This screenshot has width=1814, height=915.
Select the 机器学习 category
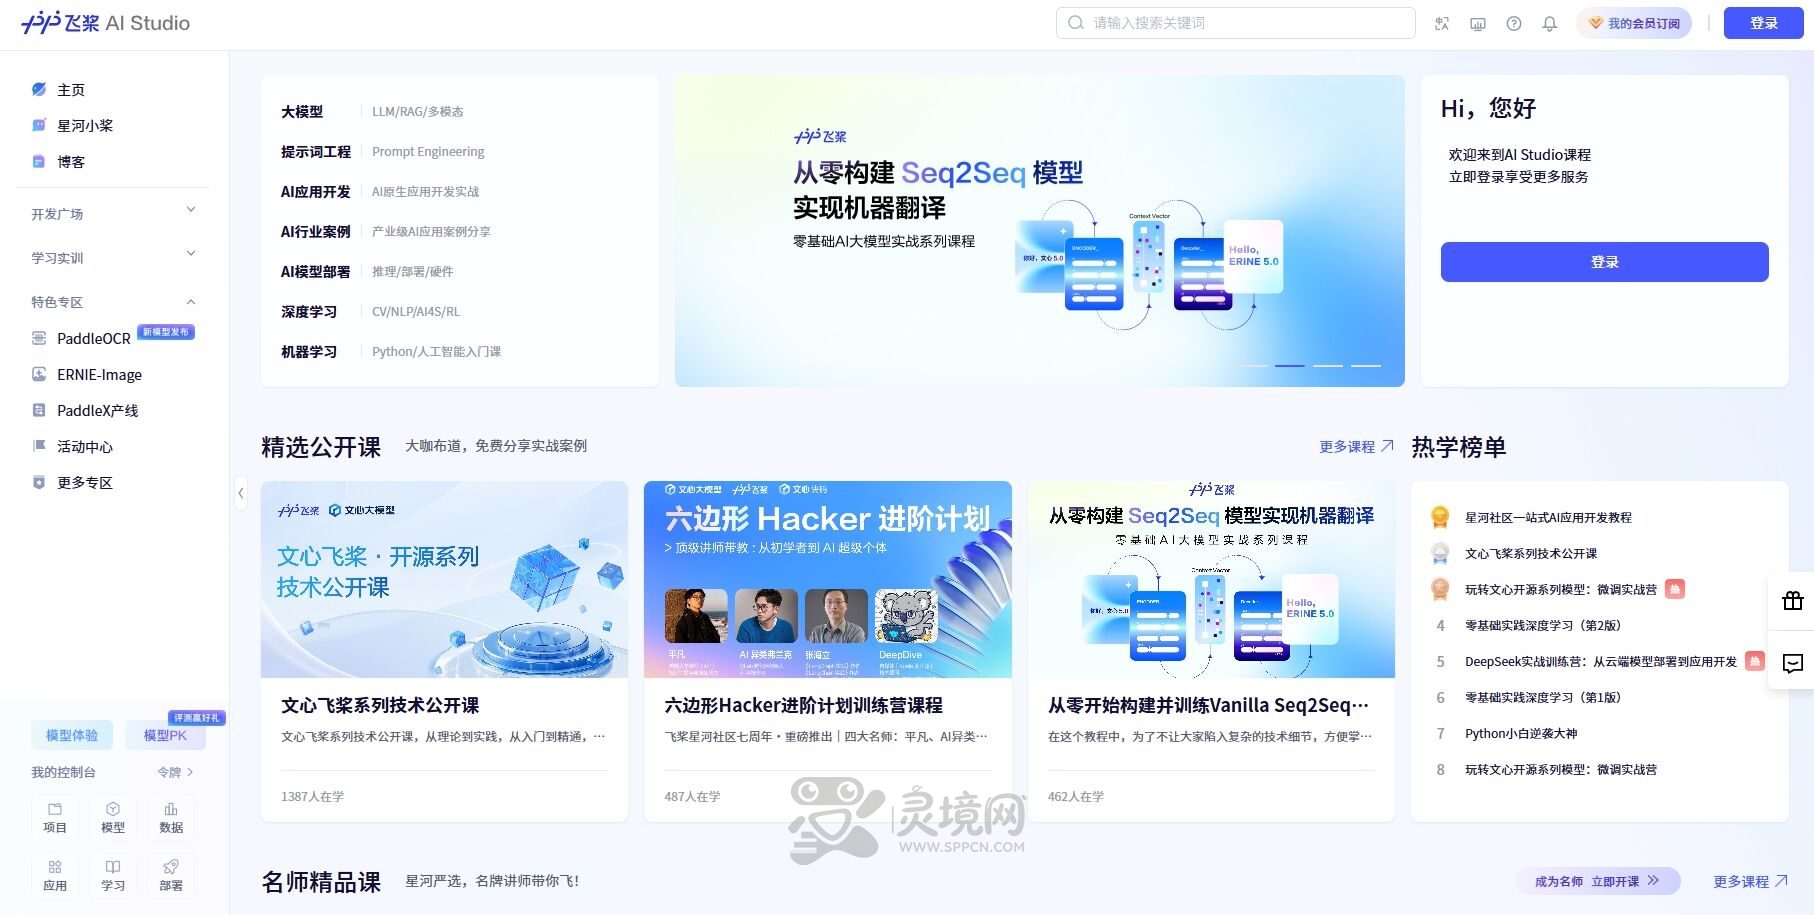point(309,352)
